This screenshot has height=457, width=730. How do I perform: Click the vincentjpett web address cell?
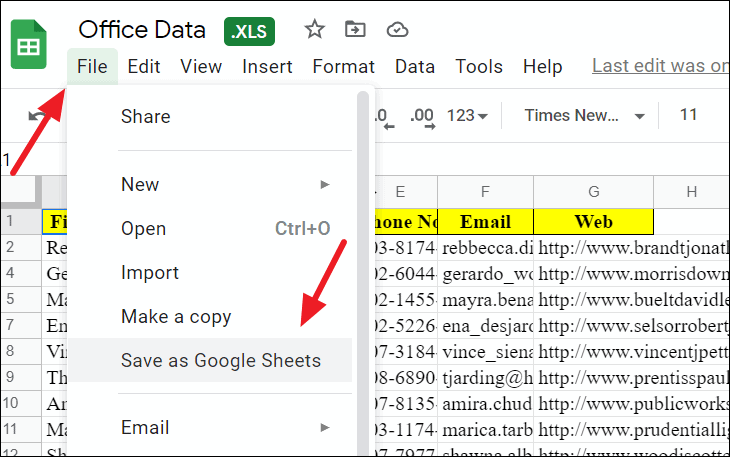pos(632,352)
